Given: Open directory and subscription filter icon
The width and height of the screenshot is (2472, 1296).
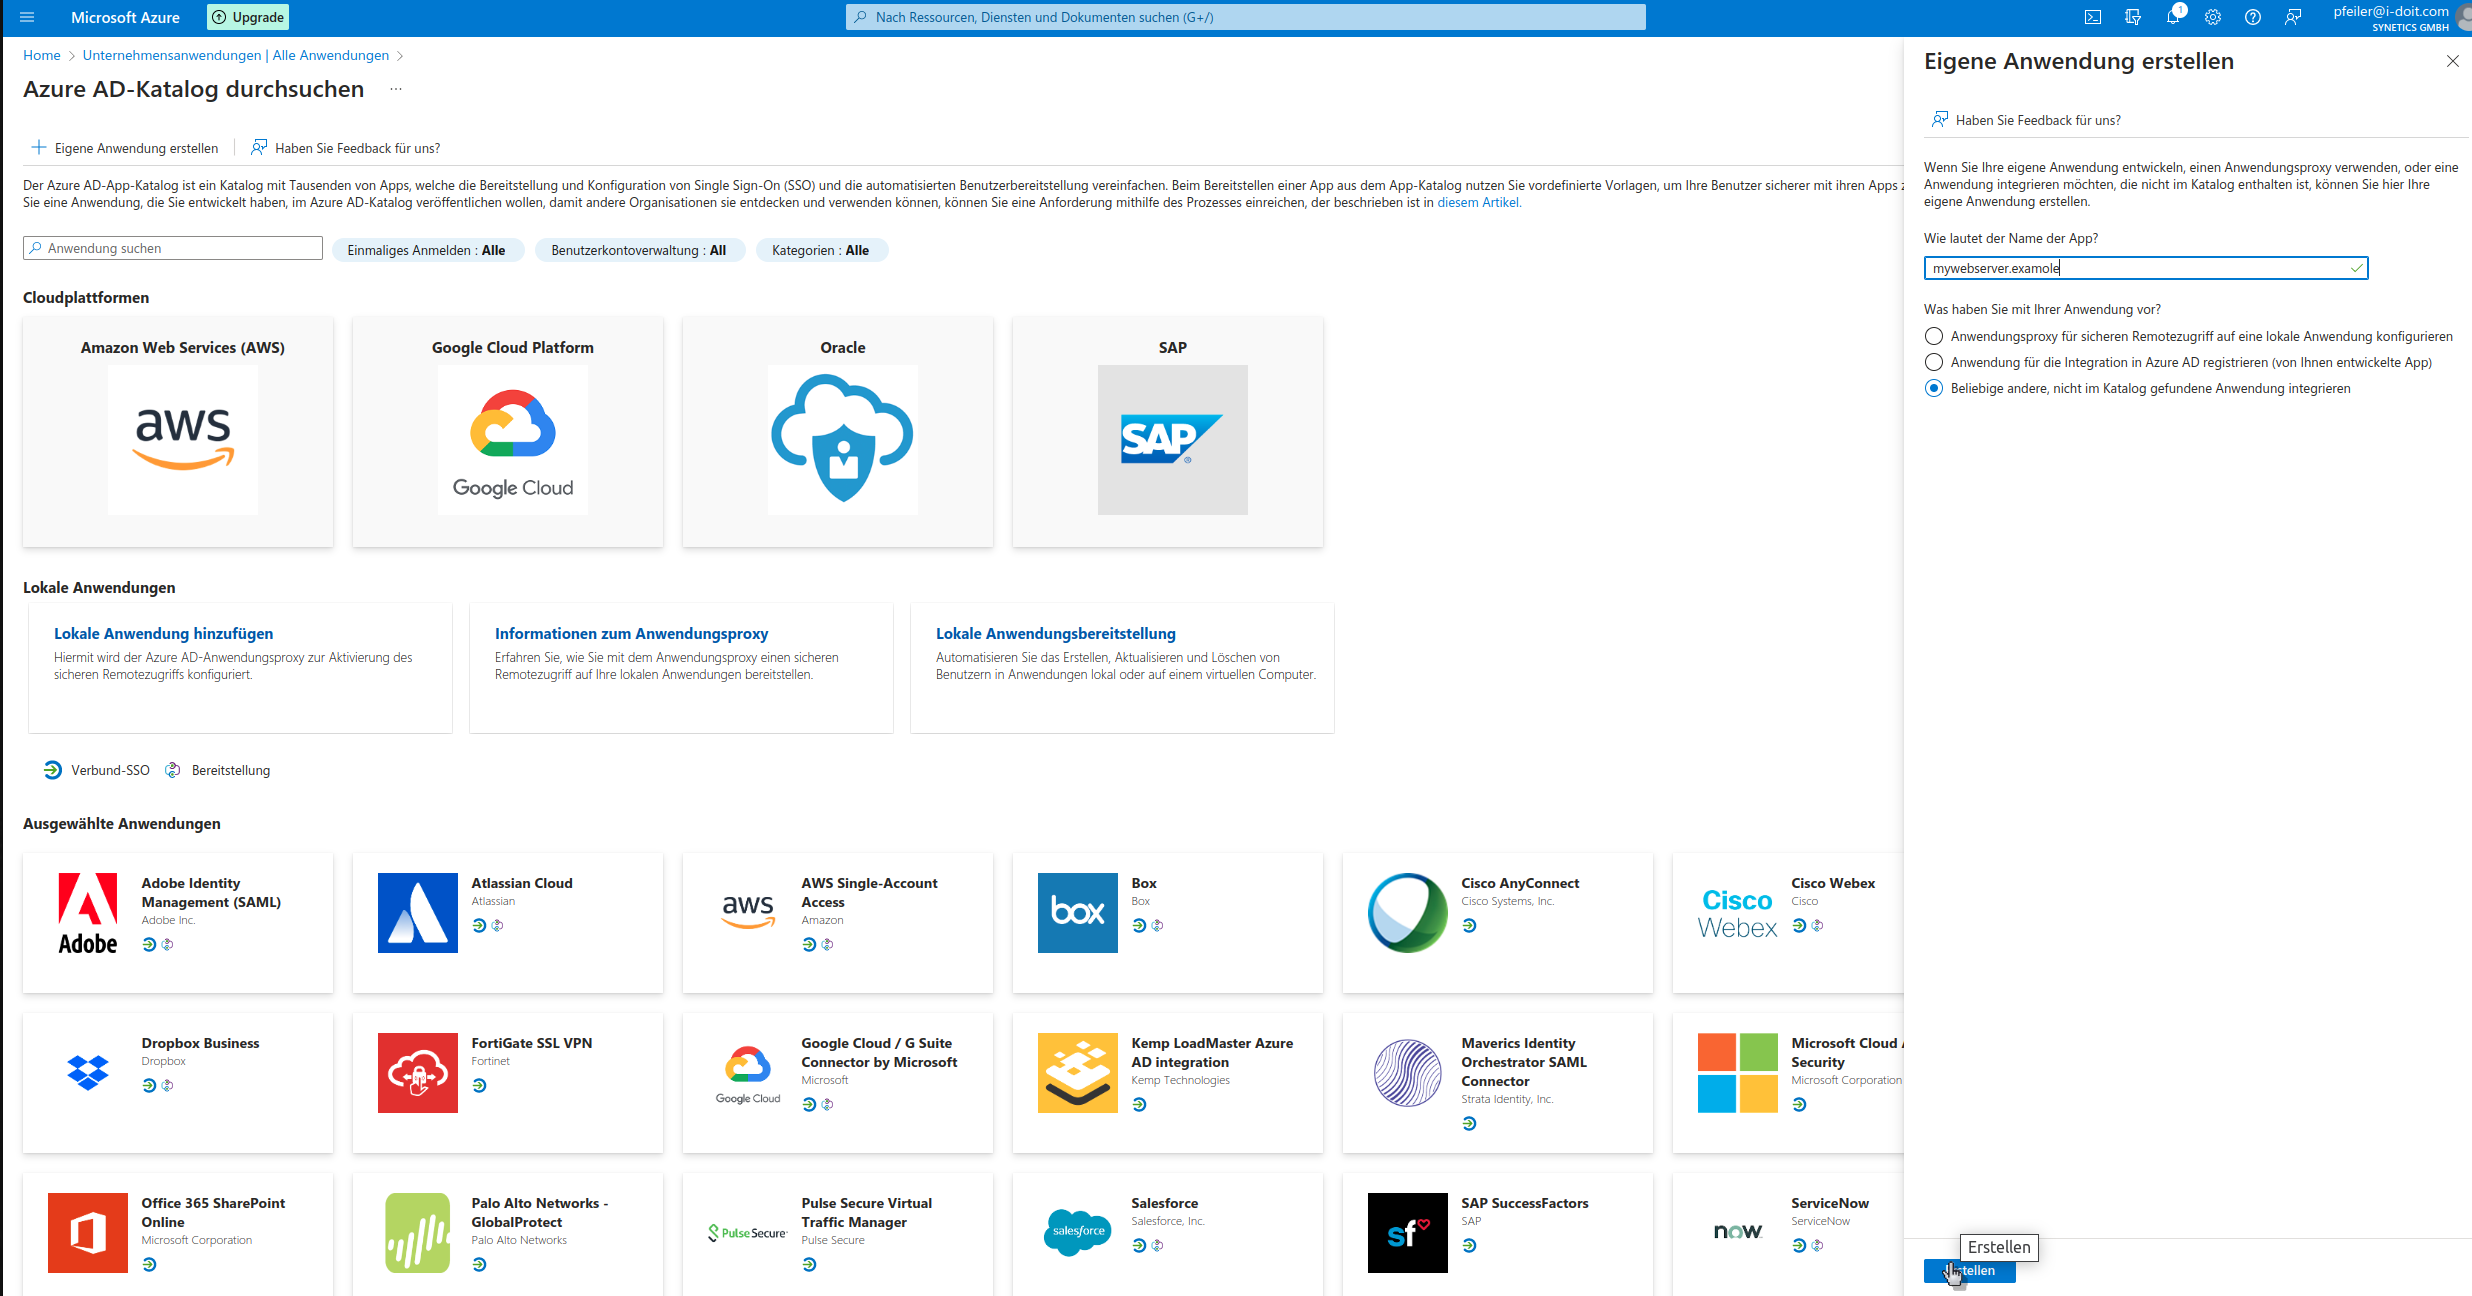Looking at the screenshot, I should [2132, 17].
